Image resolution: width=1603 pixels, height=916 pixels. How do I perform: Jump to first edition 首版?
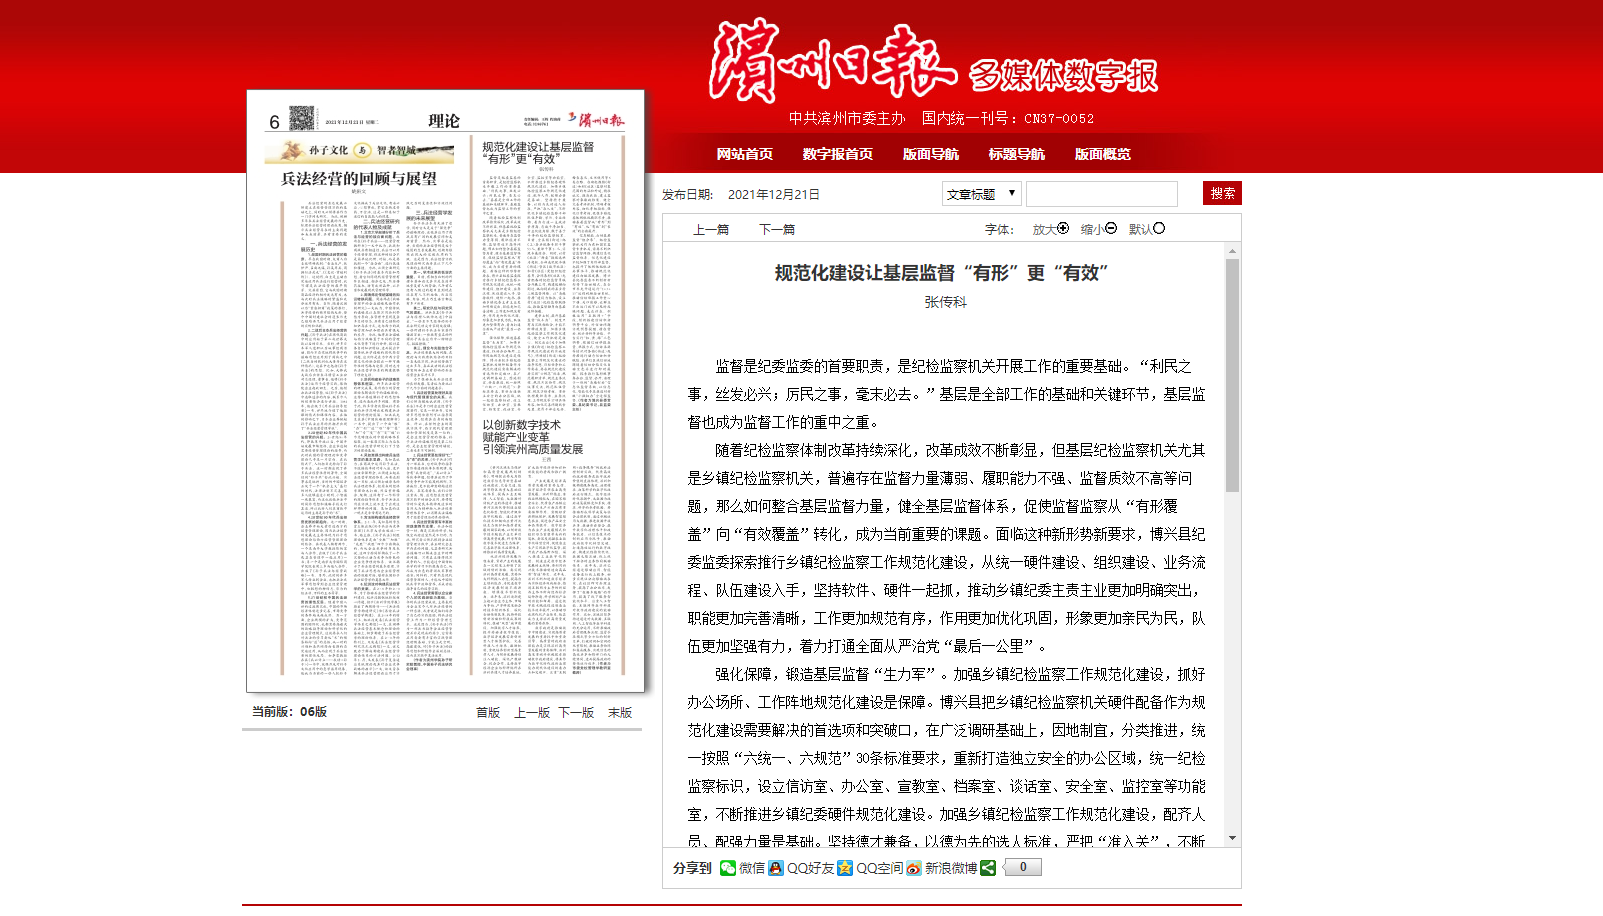click(x=488, y=712)
